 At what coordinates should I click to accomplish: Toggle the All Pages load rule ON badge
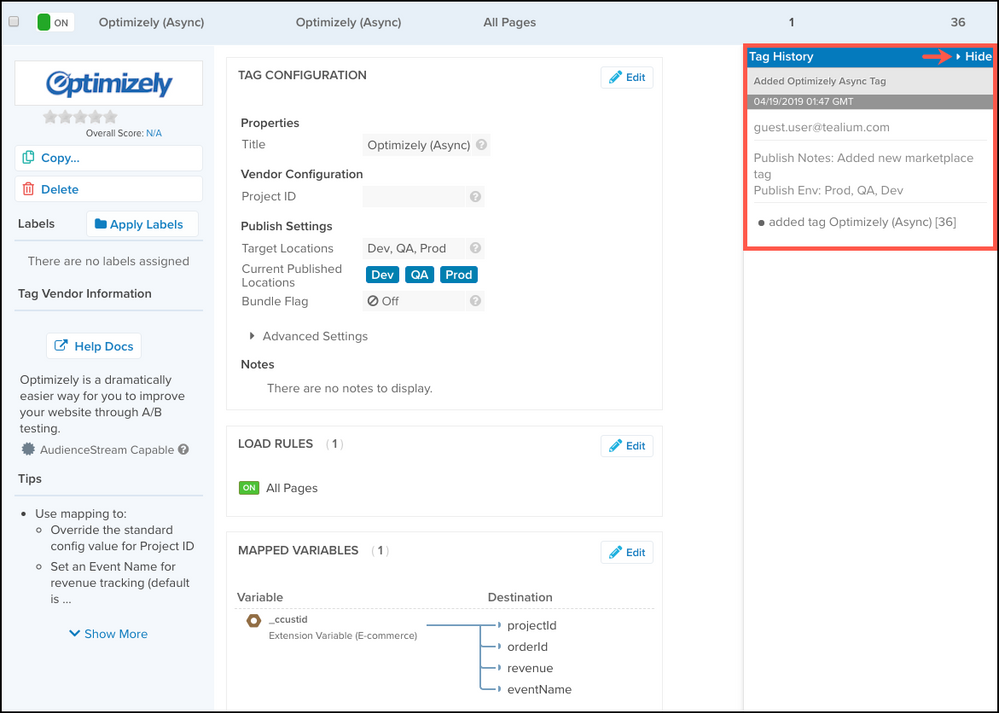[x=249, y=488]
